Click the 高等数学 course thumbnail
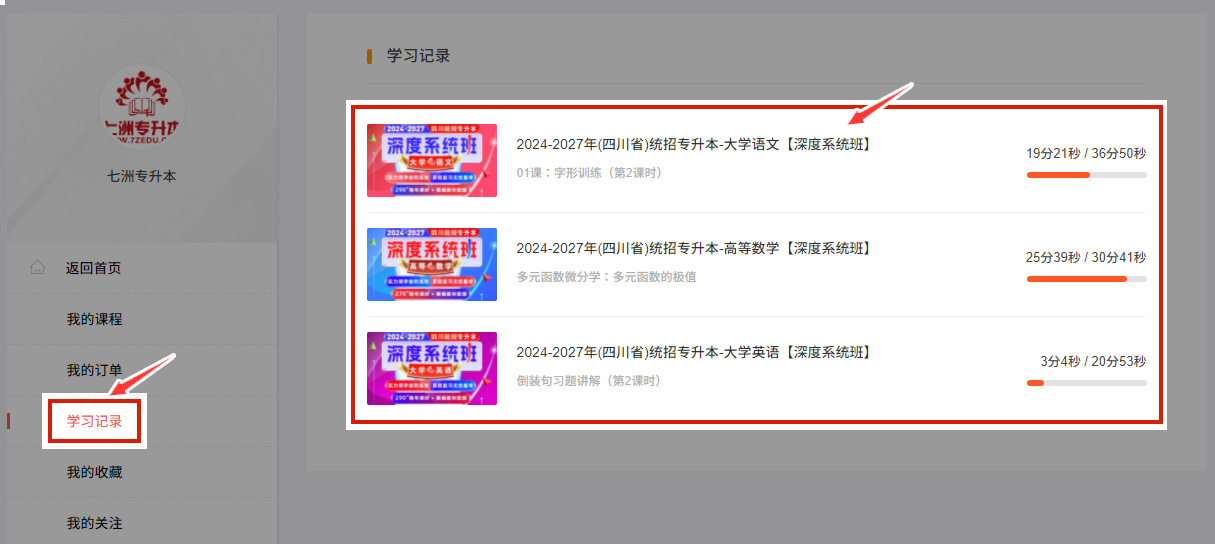This screenshot has height=544, width=1215. [432, 264]
